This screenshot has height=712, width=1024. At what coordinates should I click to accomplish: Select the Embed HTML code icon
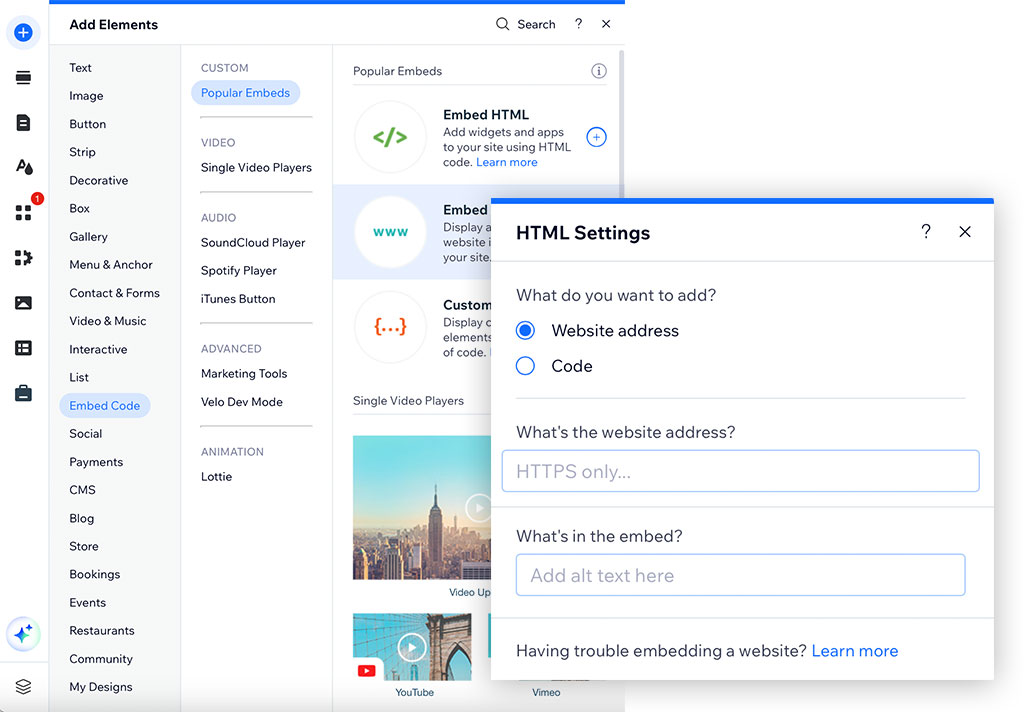coord(390,136)
